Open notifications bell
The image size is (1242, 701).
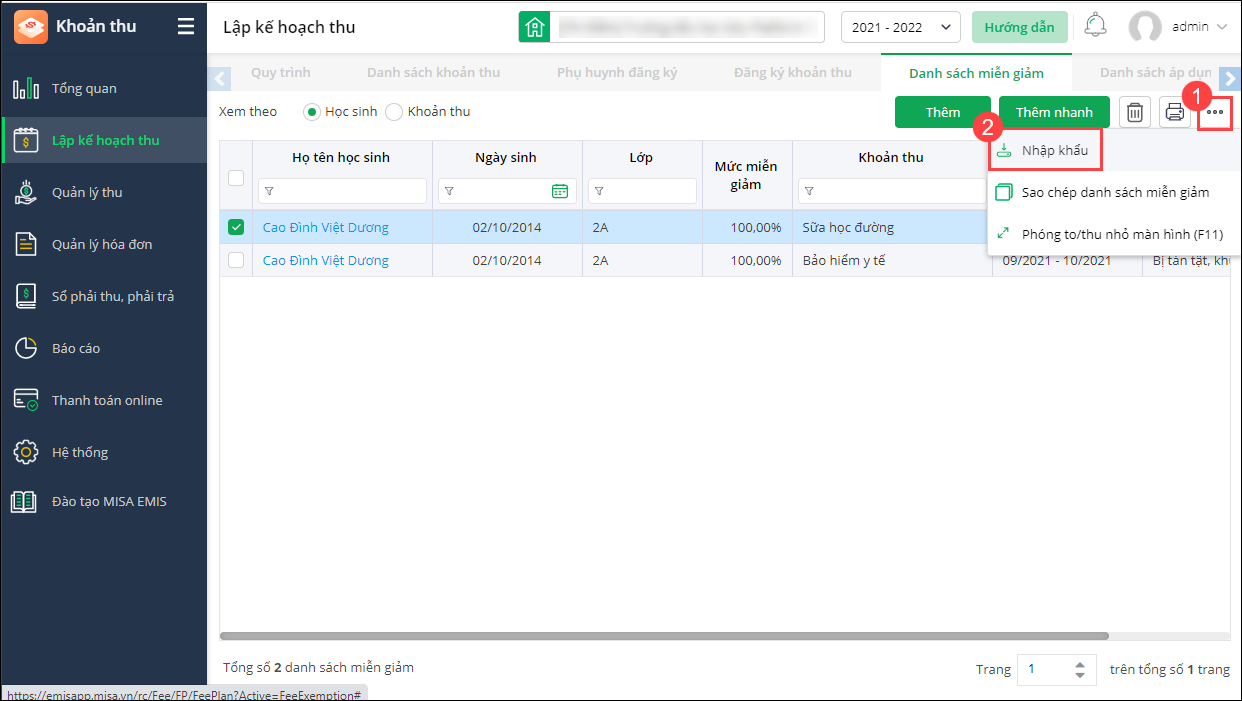[1096, 26]
